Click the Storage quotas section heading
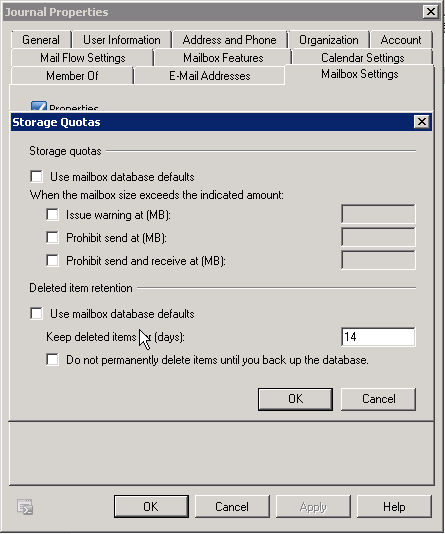This screenshot has width=445, height=534. pyautogui.click(x=65, y=151)
